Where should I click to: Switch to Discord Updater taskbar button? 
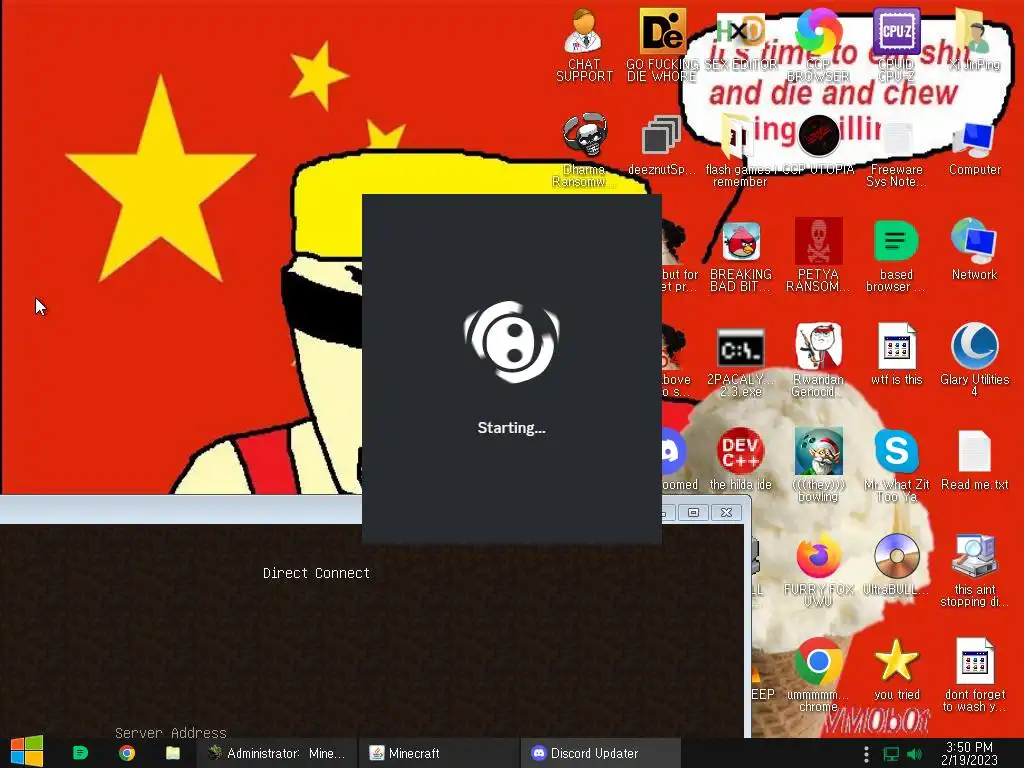point(601,753)
